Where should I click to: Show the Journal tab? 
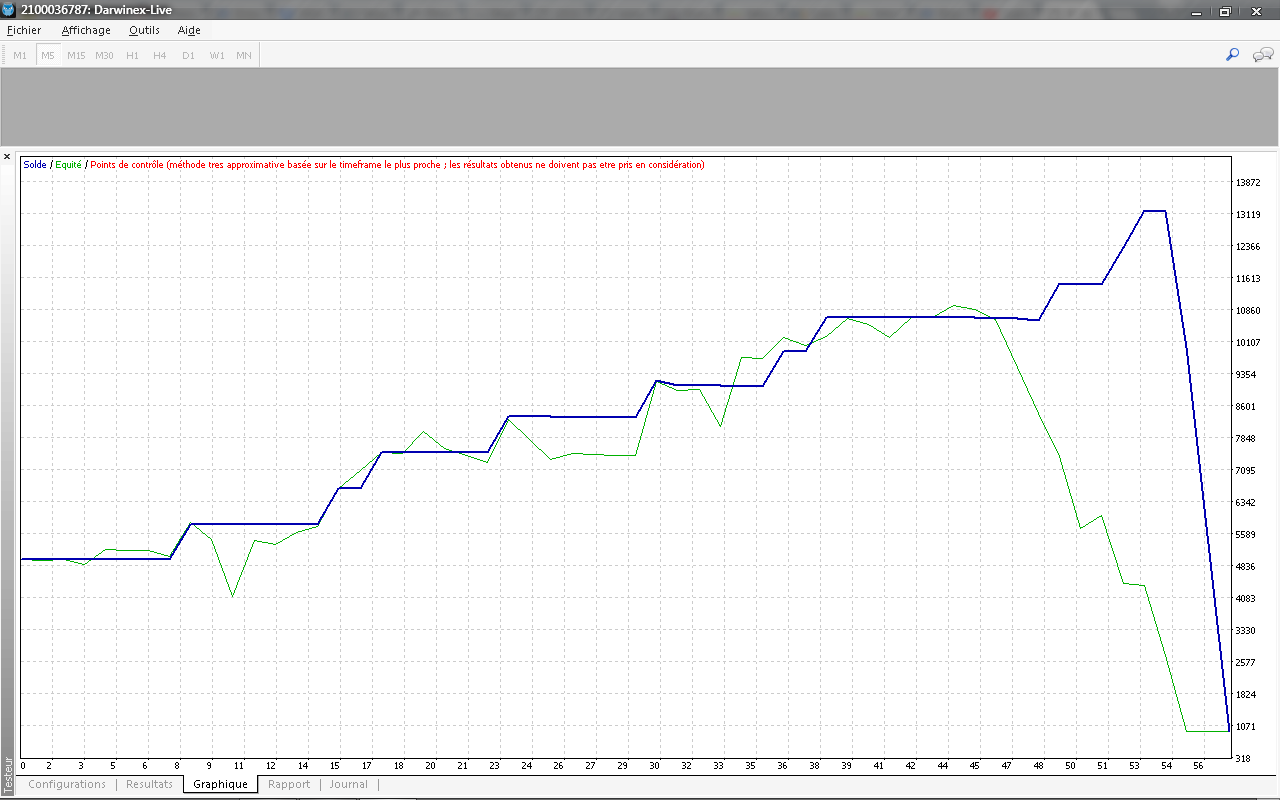(349, 784)
